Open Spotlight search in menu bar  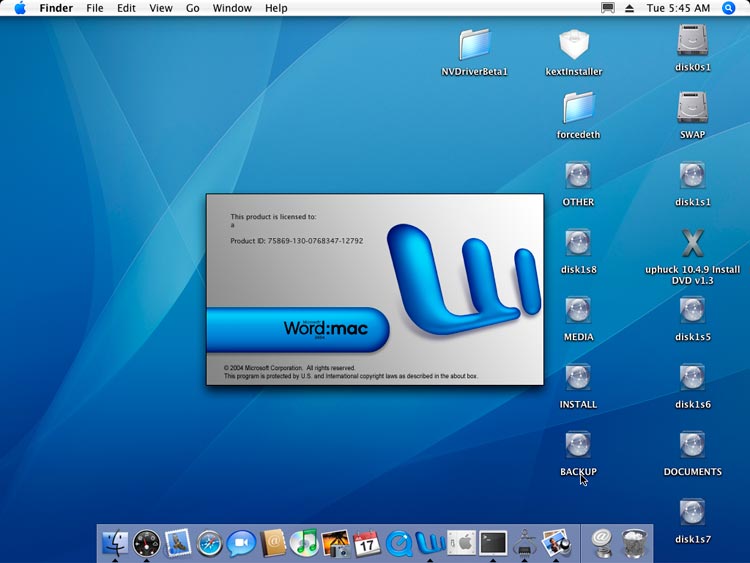tap(728, 8)
